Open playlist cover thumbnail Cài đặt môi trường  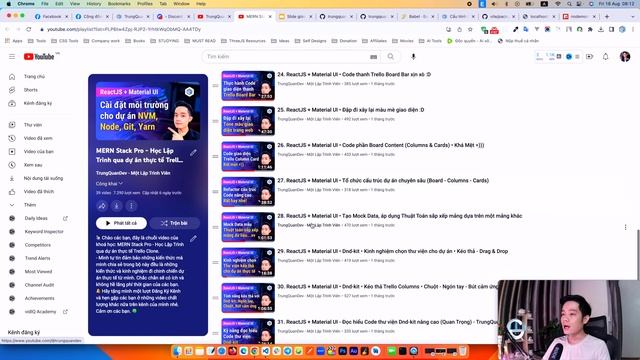point(148,111)
